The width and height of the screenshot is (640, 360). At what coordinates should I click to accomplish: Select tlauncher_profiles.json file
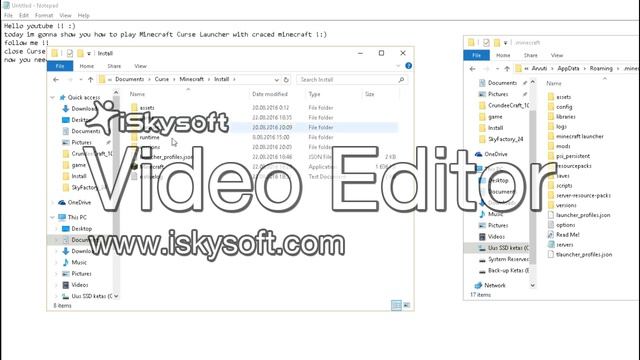click(x=584, y=254)
